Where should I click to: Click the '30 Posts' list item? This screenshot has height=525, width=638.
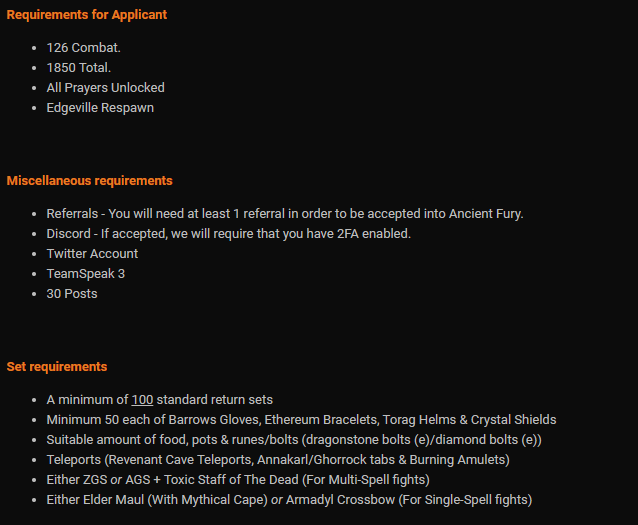72,294
